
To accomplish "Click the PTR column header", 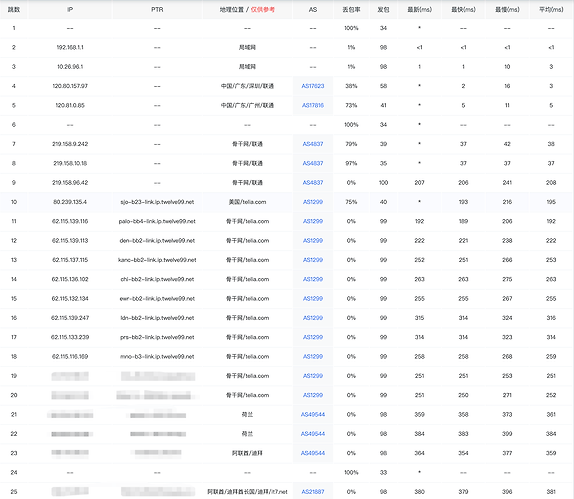I will pos(157,10).
